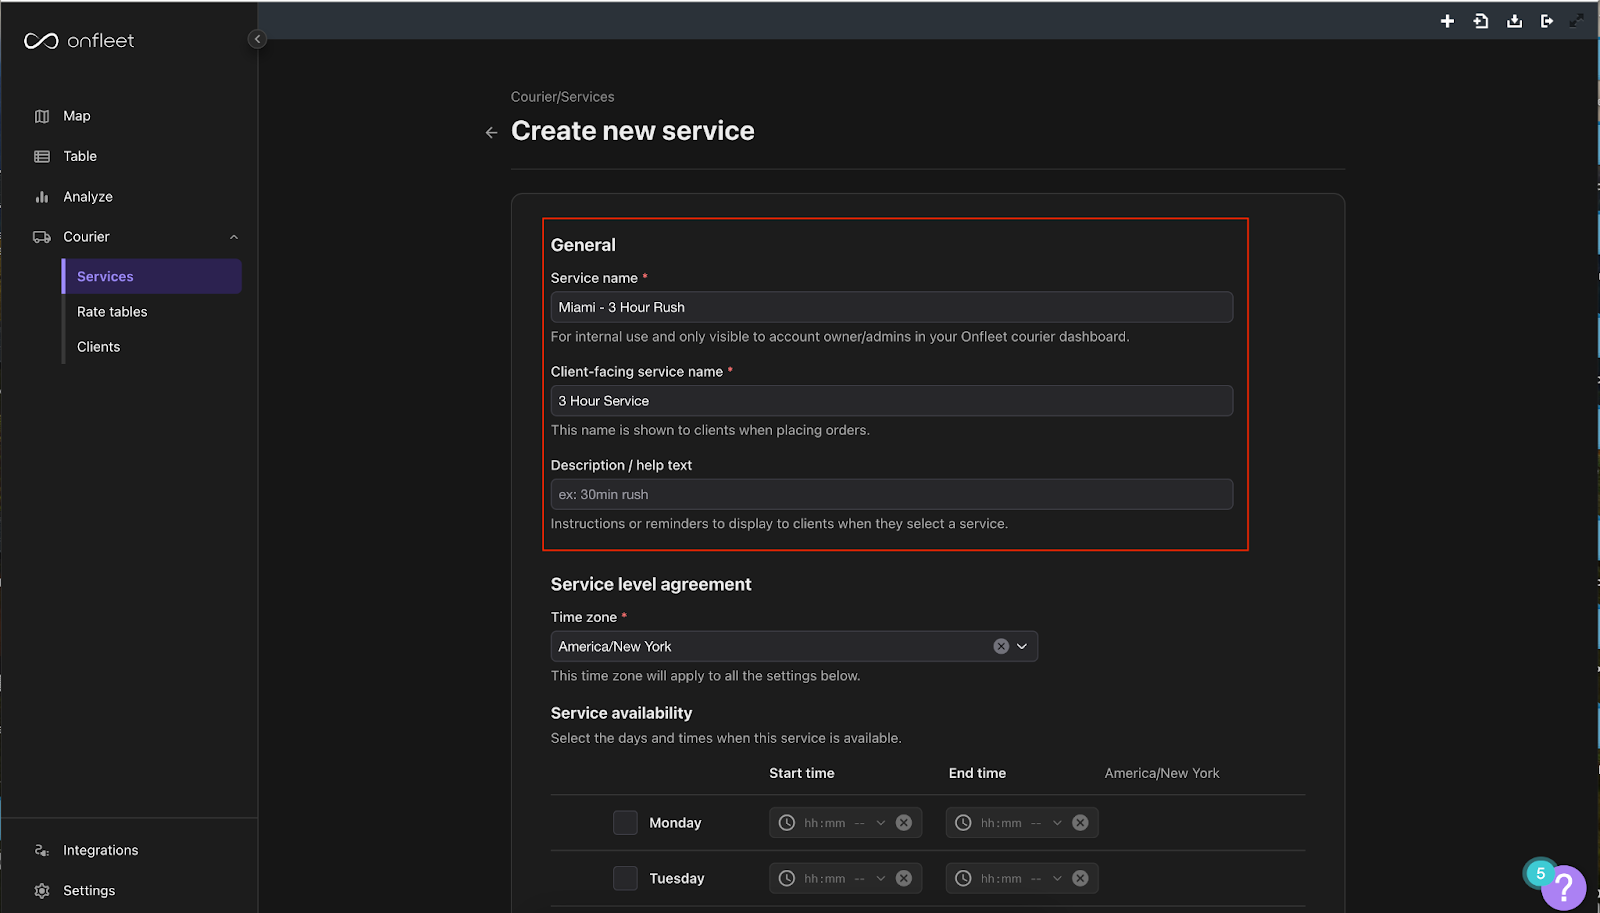Open the Map view

[77, 116]
